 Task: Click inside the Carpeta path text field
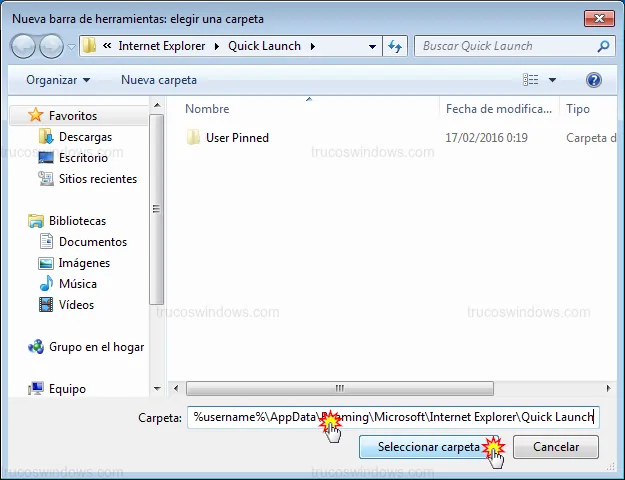click(392, 417)
